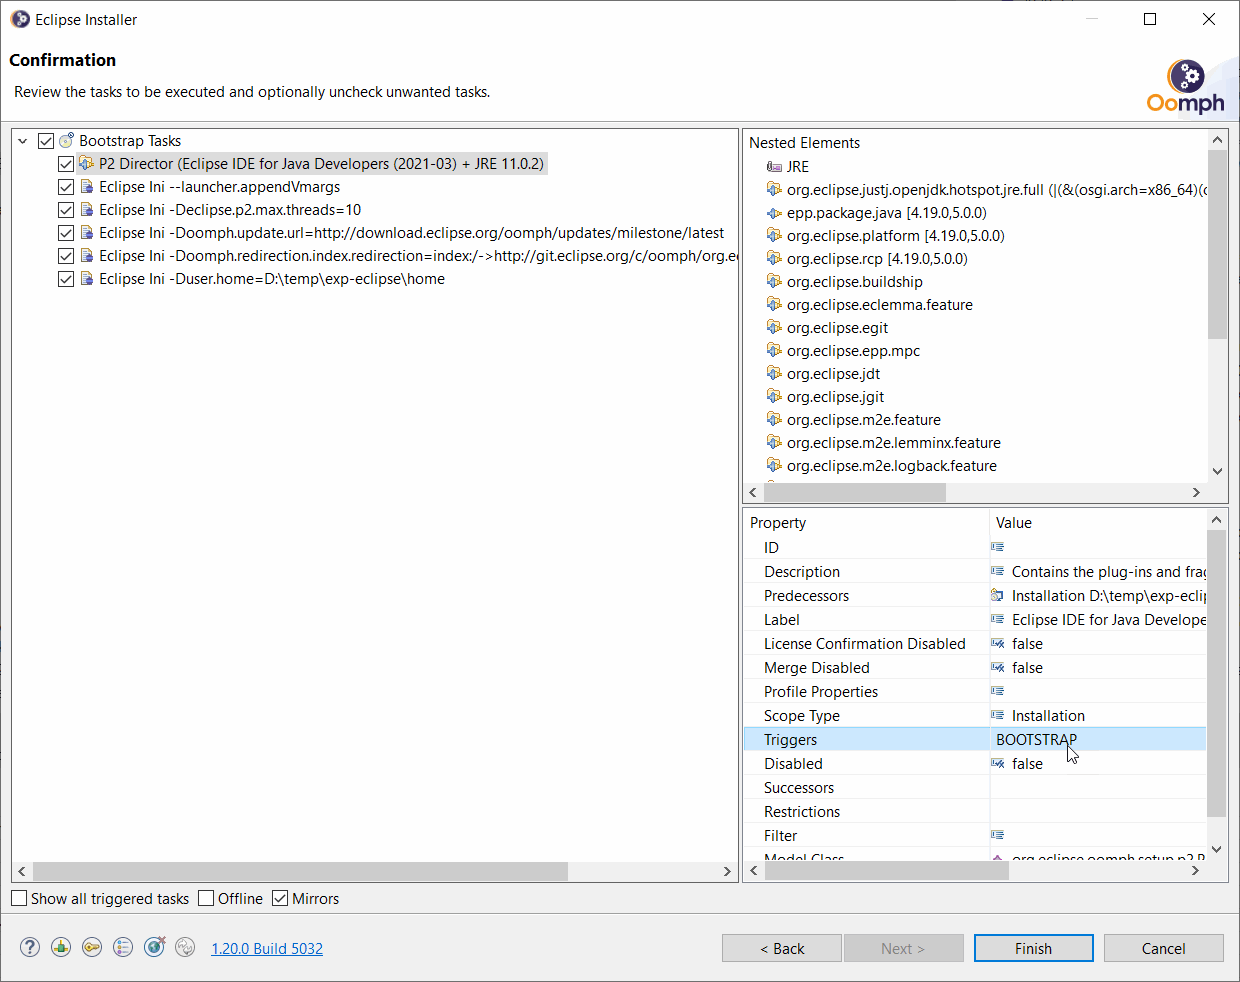Select org.eclipse.m2e.lemminx.feature entry

pos(893,443)
